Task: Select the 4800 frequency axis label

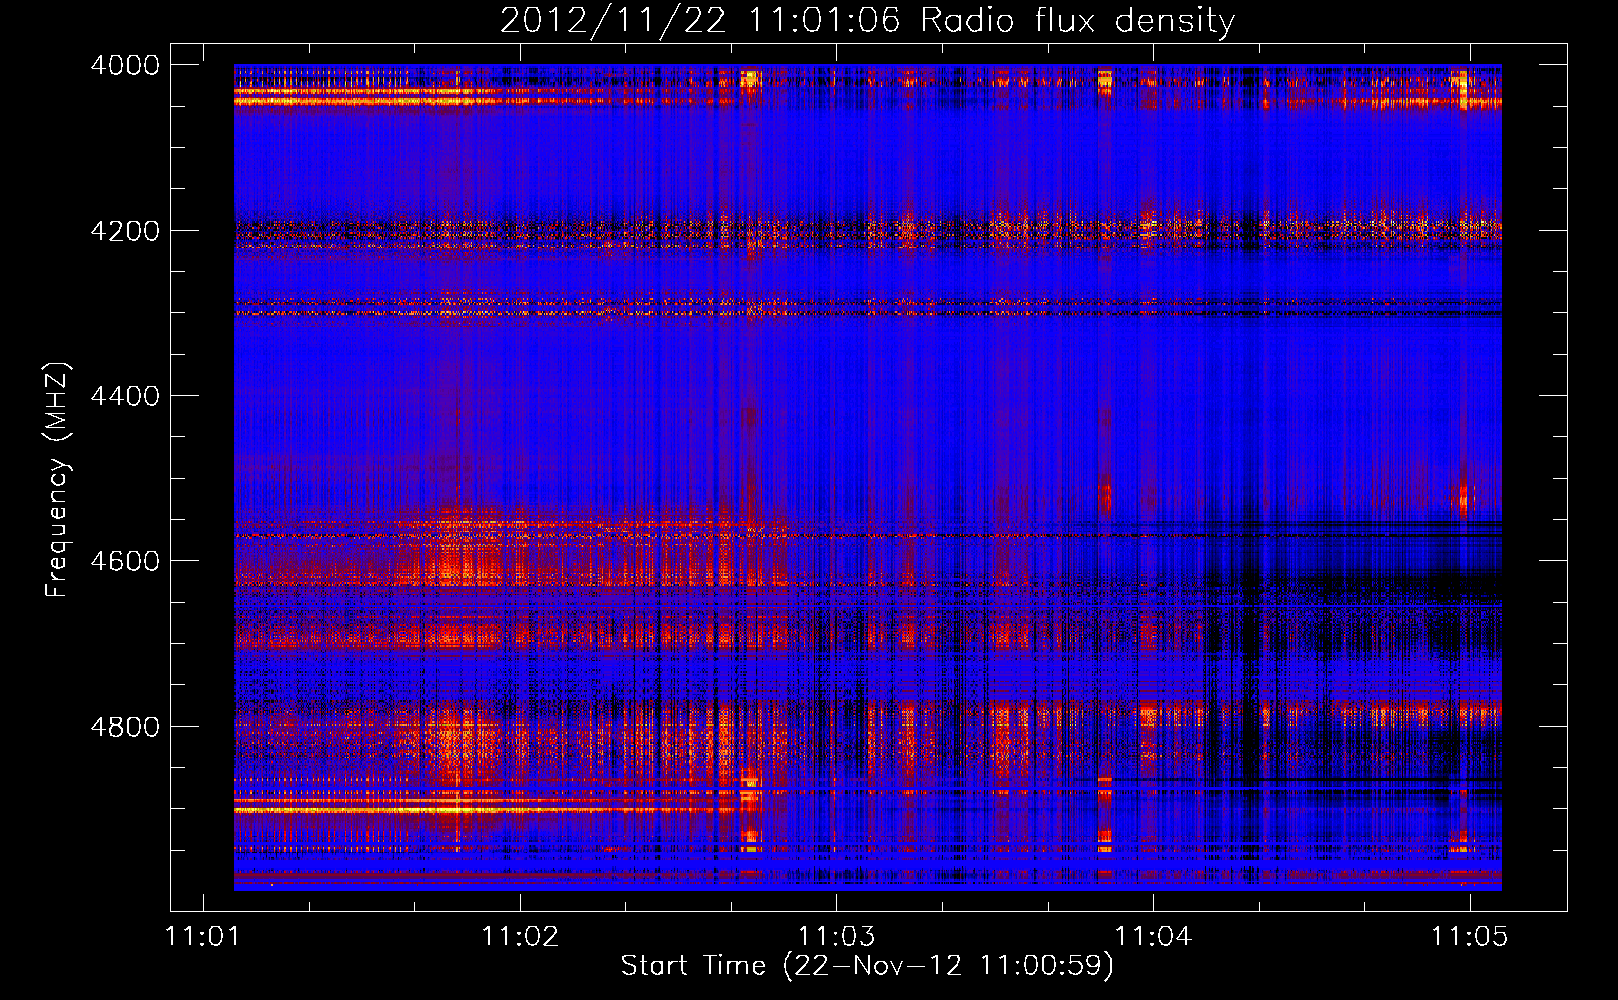Action: coord(125,727)
